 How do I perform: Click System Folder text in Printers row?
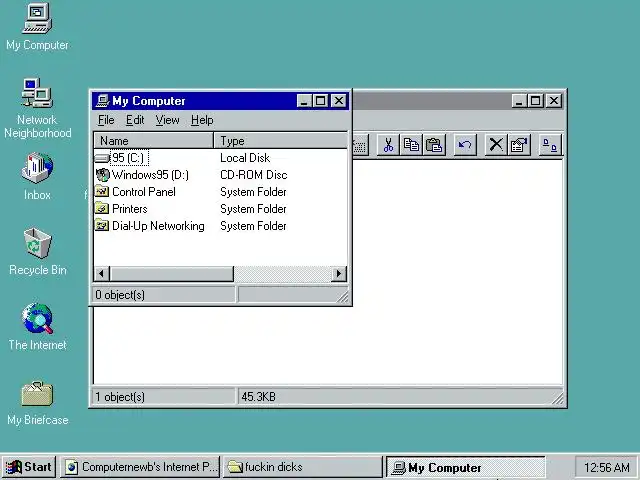(x=253, y=209)
